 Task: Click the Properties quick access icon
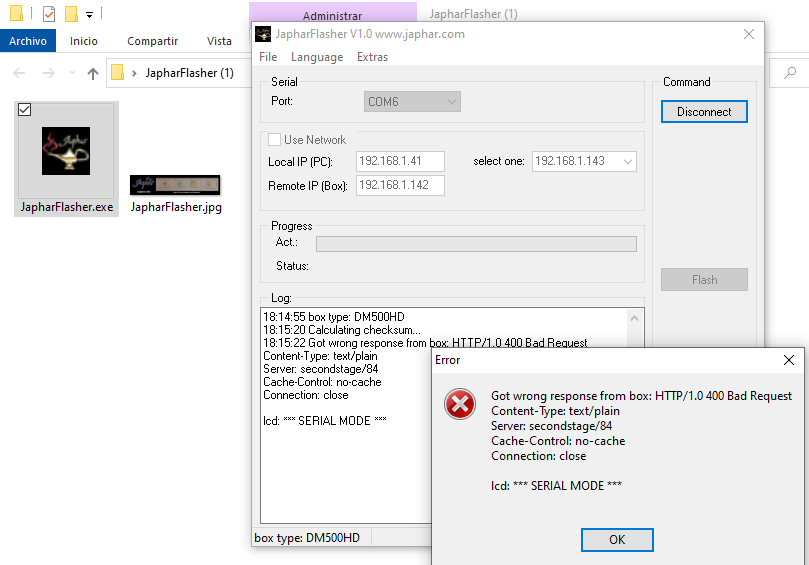pyautogui.click(x=48, y=13)
